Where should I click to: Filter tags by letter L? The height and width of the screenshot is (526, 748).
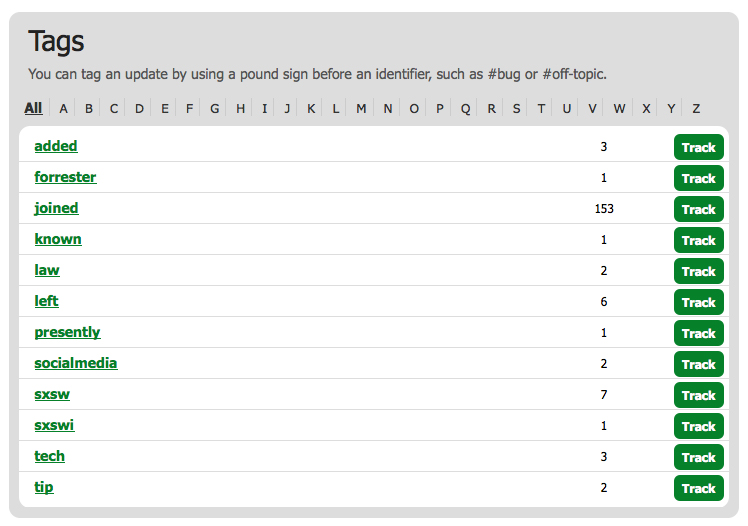pos(336,109)
